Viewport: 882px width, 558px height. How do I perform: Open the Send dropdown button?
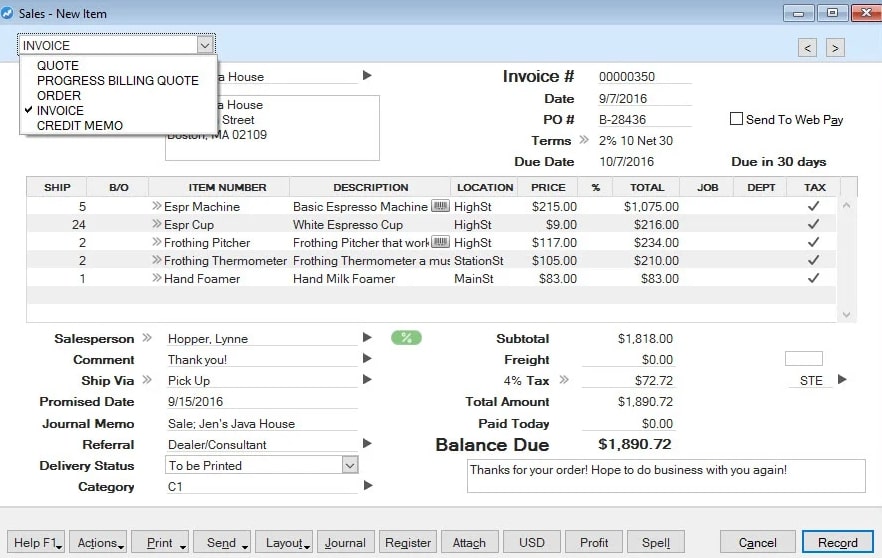pyautogui.click(x=222, y=542)
